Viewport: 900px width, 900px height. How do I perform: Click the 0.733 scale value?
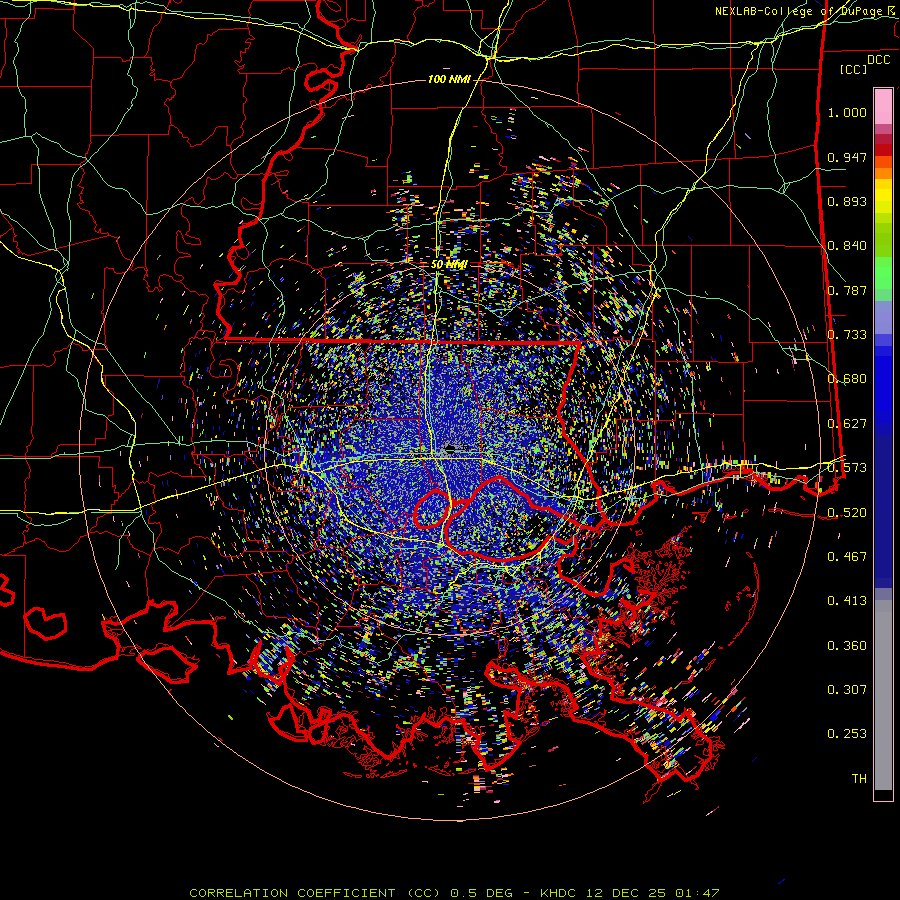pos(847,335)
